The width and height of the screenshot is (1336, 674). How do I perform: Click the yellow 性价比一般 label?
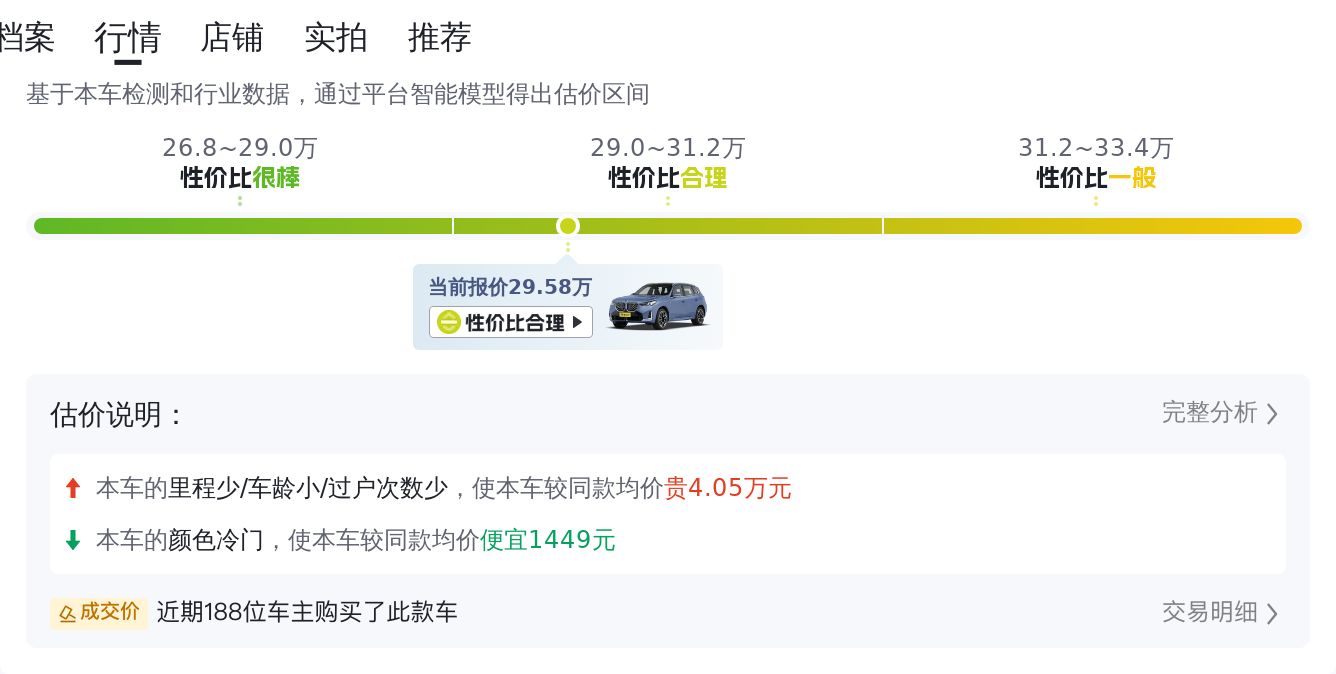[x=1096, y=178]
